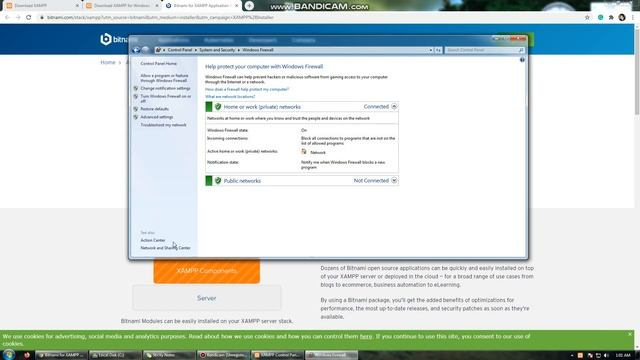This screenshot has height=360, width=640.
Task: Click System and Security breadcrumb
Action: (x=217, y=50)
